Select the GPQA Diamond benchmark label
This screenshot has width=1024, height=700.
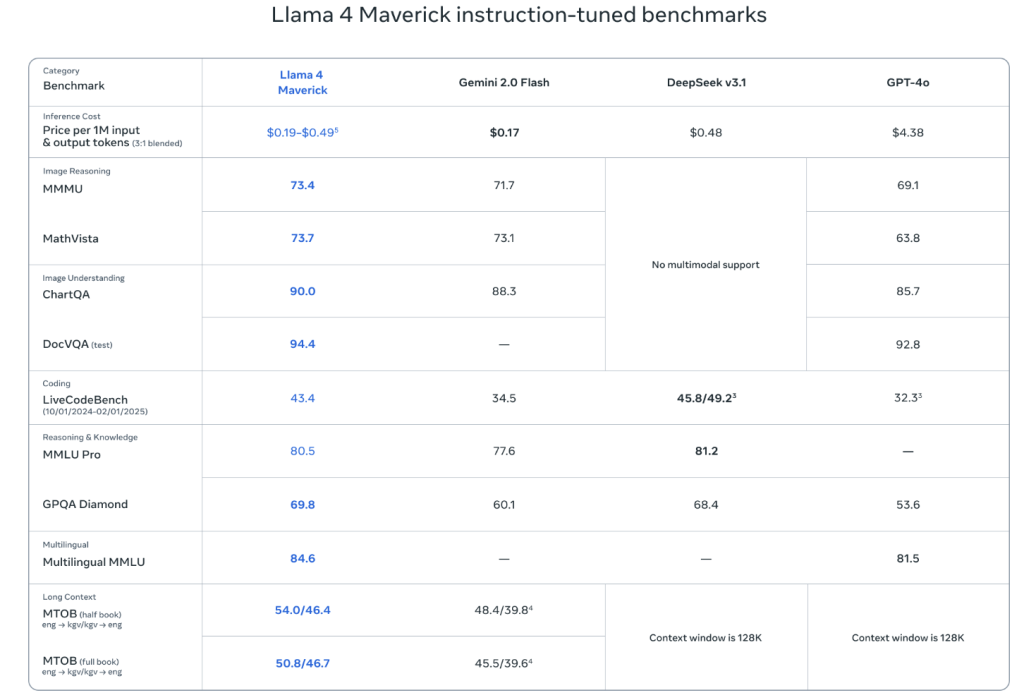click(85, 505)
